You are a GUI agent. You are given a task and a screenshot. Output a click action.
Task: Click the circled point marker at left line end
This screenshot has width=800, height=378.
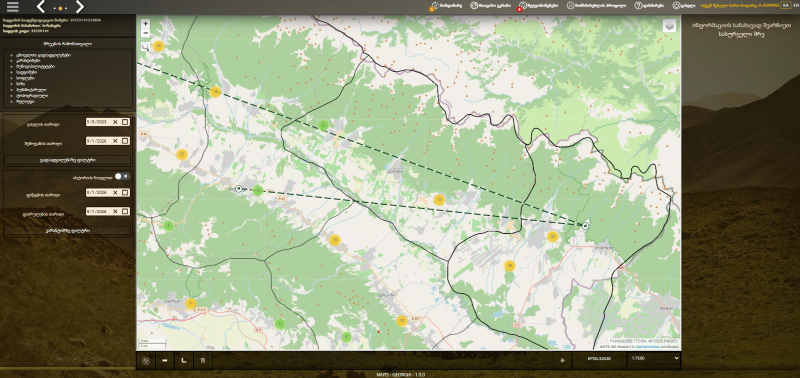click(x=238, y=188)
